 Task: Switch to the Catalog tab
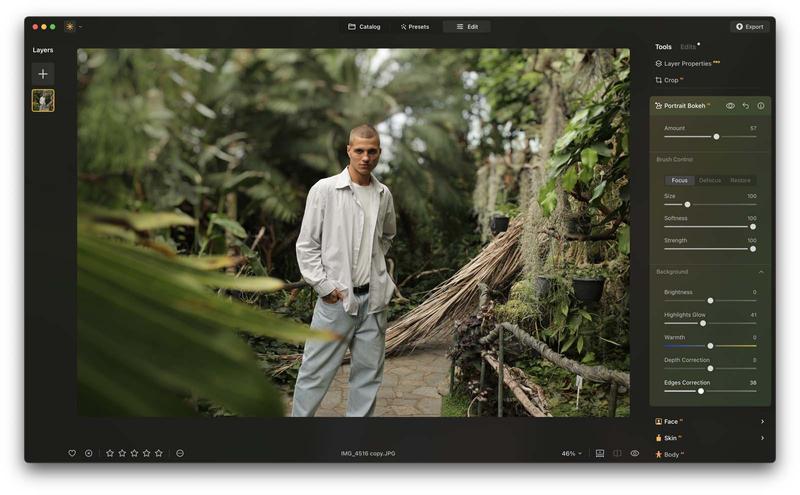[364, 27]
